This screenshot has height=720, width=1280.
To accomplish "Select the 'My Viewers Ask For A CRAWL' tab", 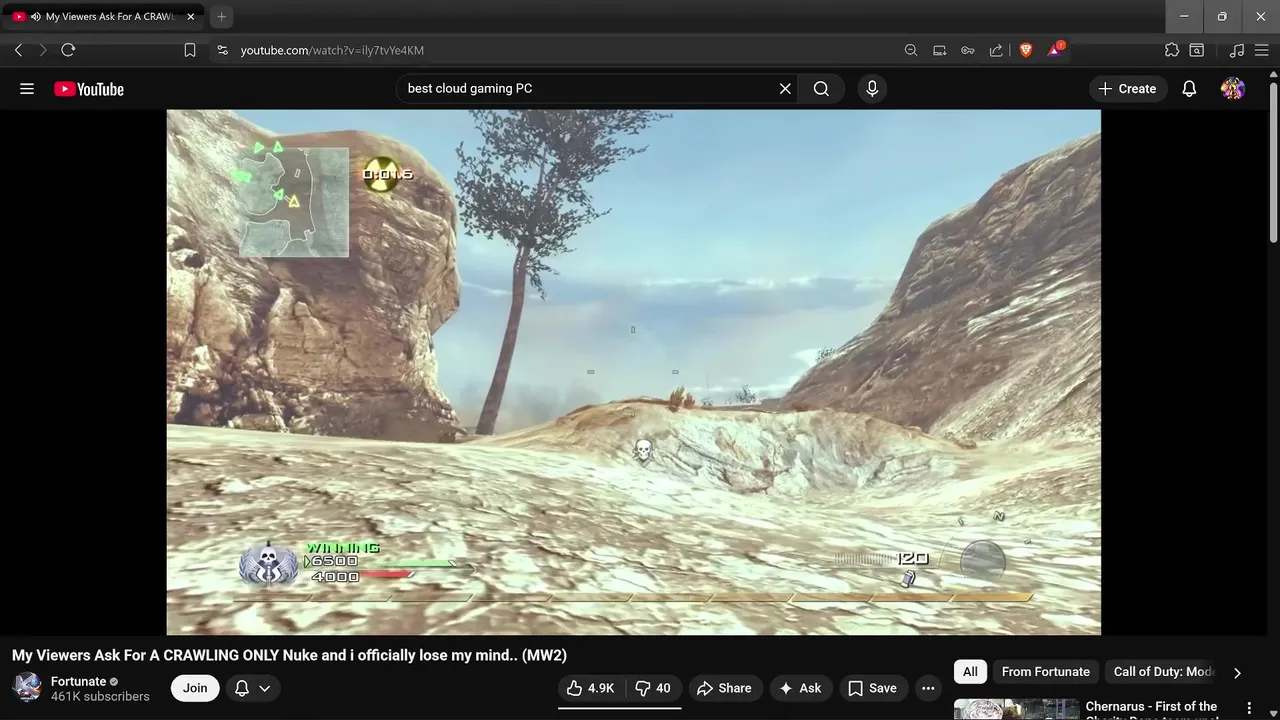I will click(103, 17).
